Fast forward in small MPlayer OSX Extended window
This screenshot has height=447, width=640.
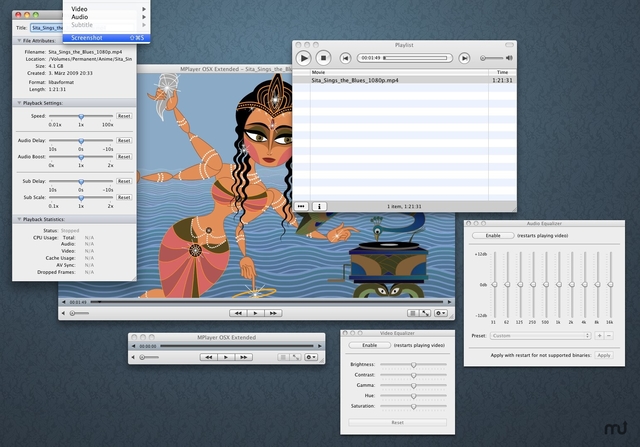coord(244,357)
